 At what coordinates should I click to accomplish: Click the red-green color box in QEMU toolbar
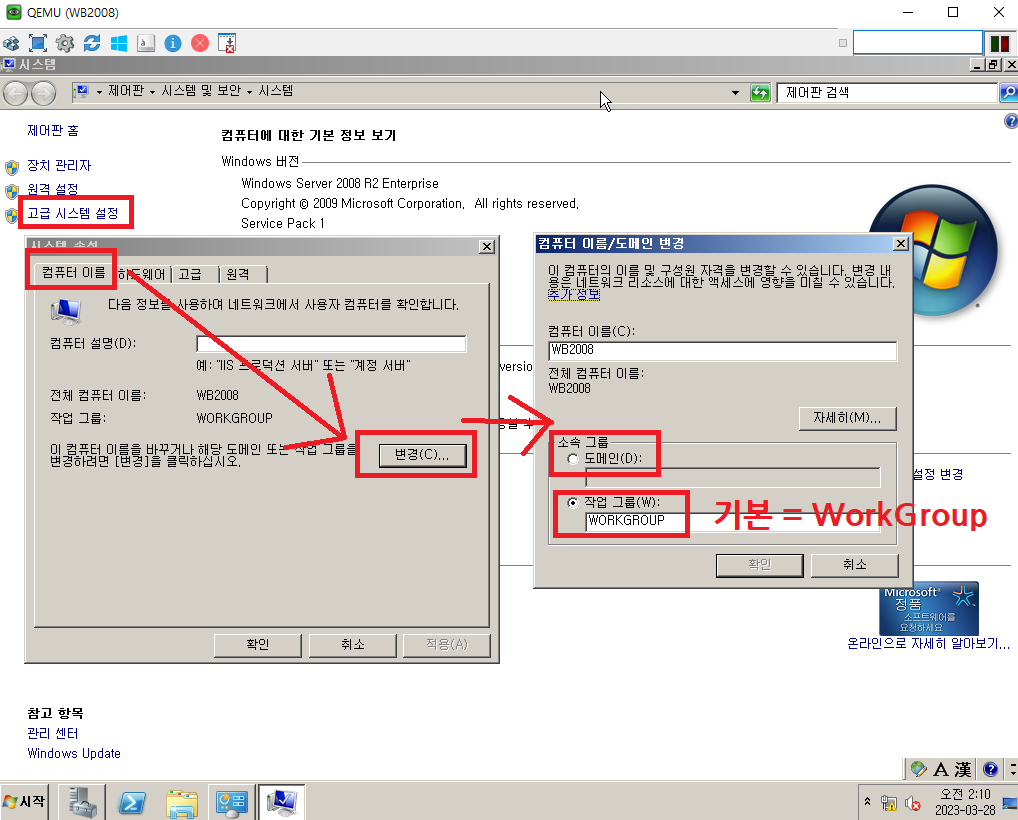coord(1000,43)
